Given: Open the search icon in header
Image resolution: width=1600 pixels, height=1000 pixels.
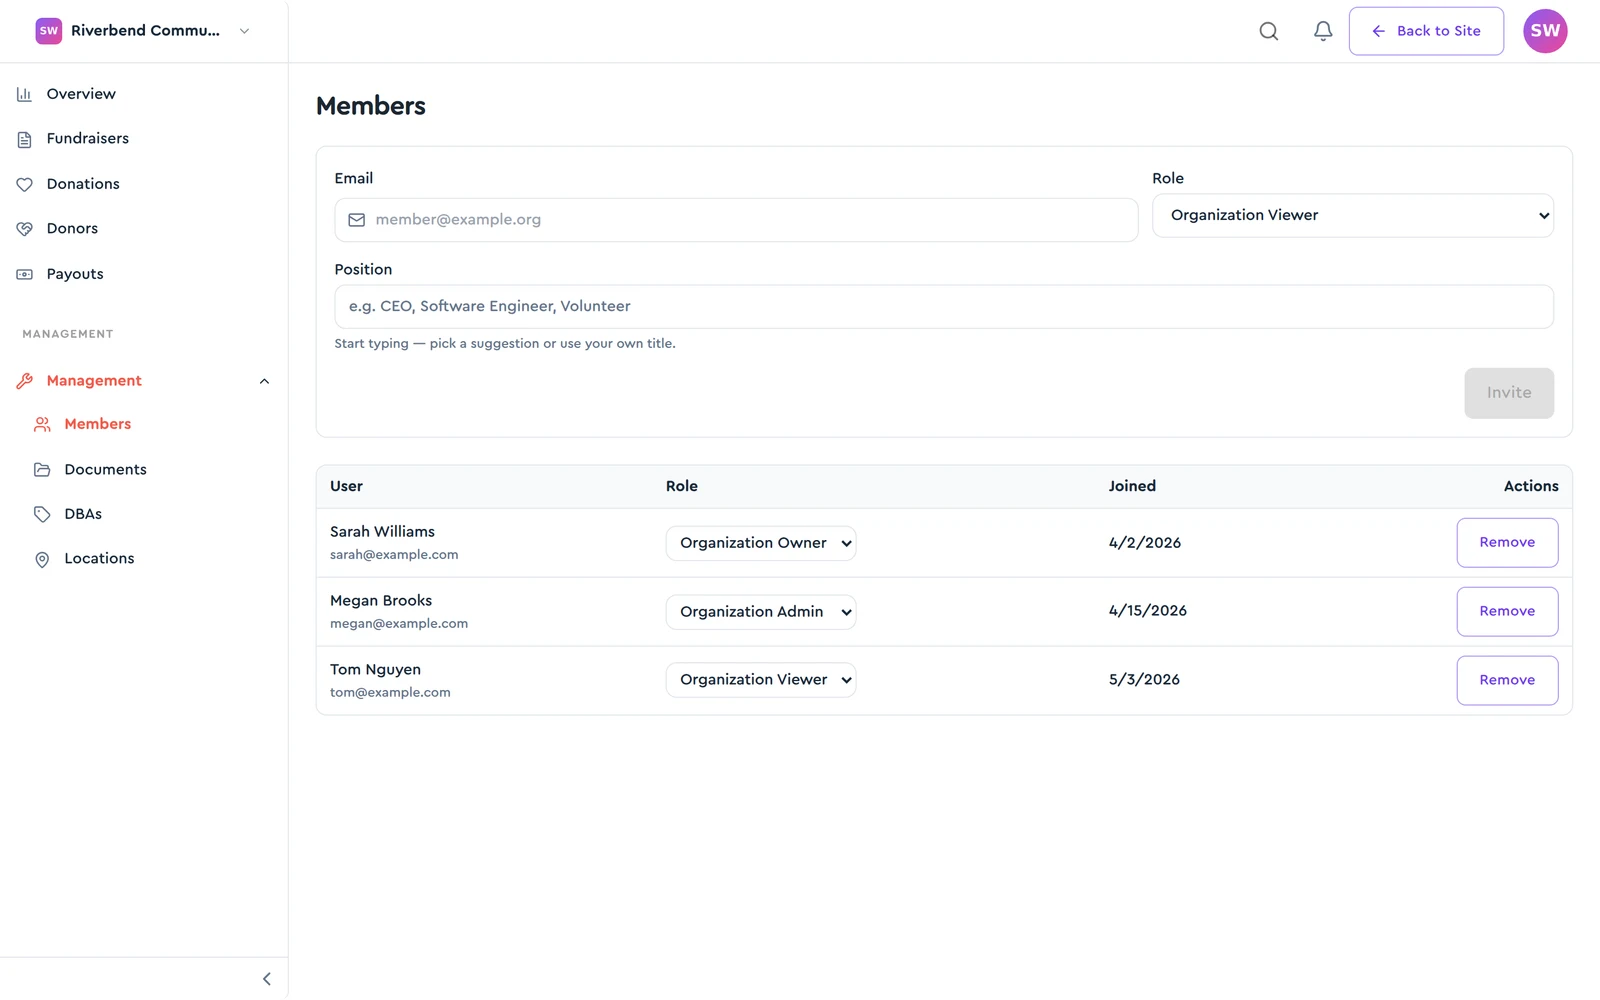Looking at the screenshot, I should [x=1268, y=31].
